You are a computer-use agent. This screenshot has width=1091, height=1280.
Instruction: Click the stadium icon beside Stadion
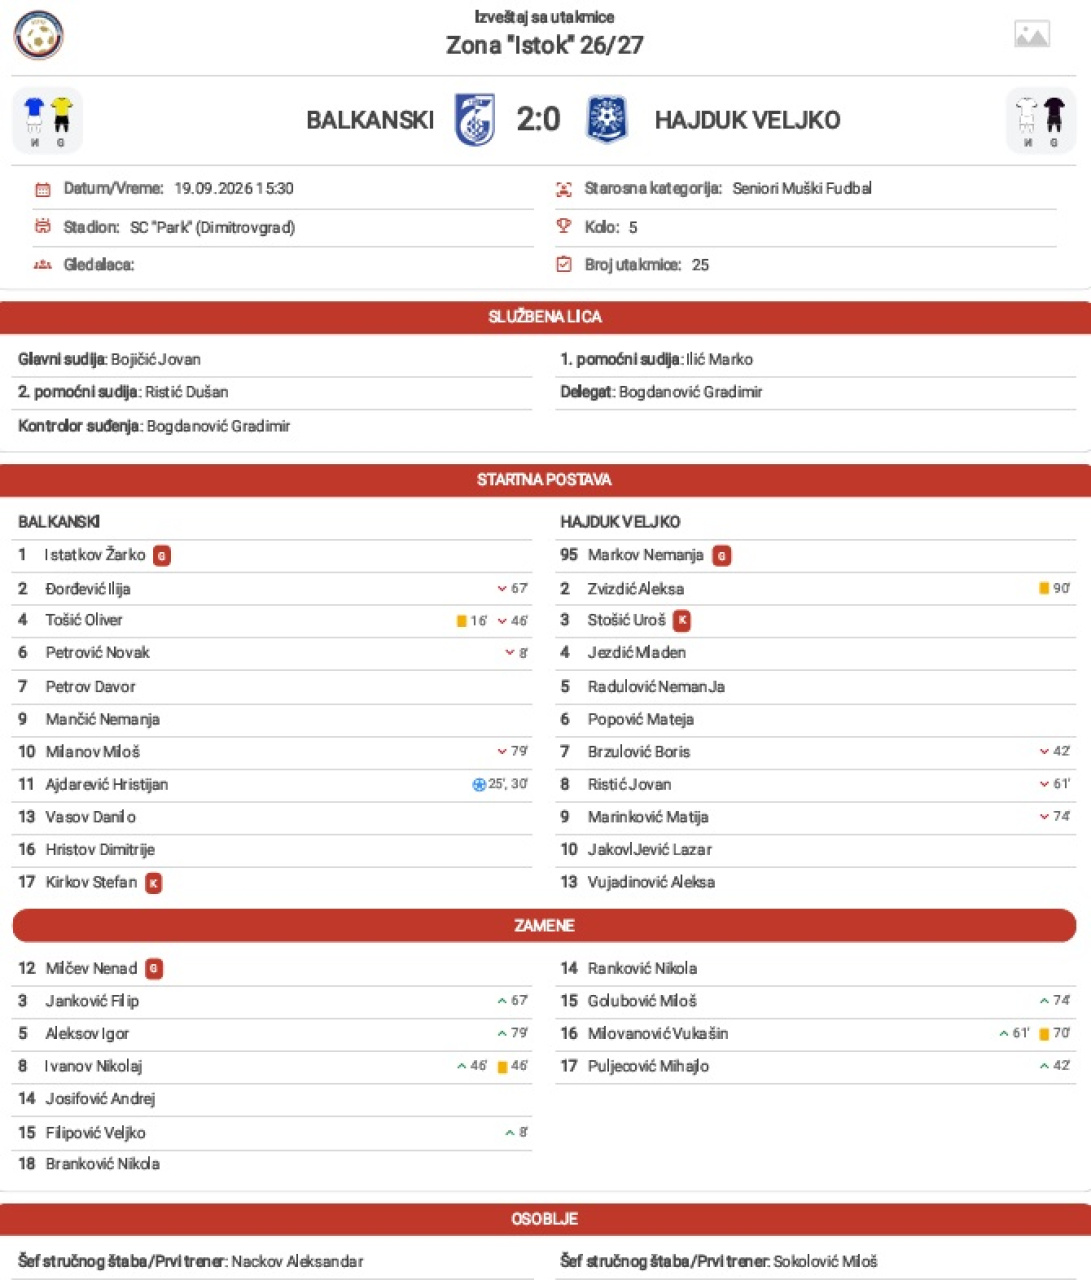(x=43, y=227)
